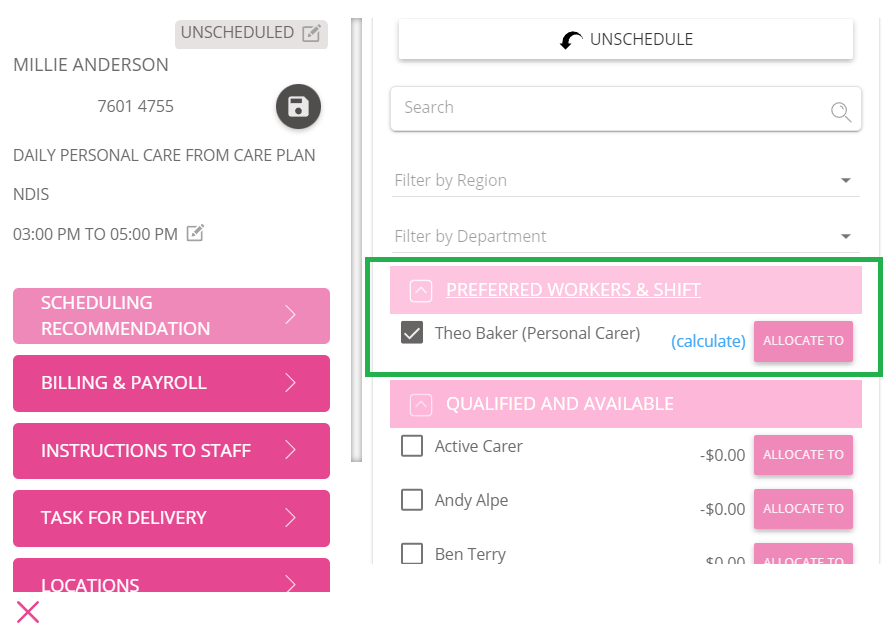Open Billing & Payroll section
The width and height of the screenshot is (889, 639).
[171, 383]
